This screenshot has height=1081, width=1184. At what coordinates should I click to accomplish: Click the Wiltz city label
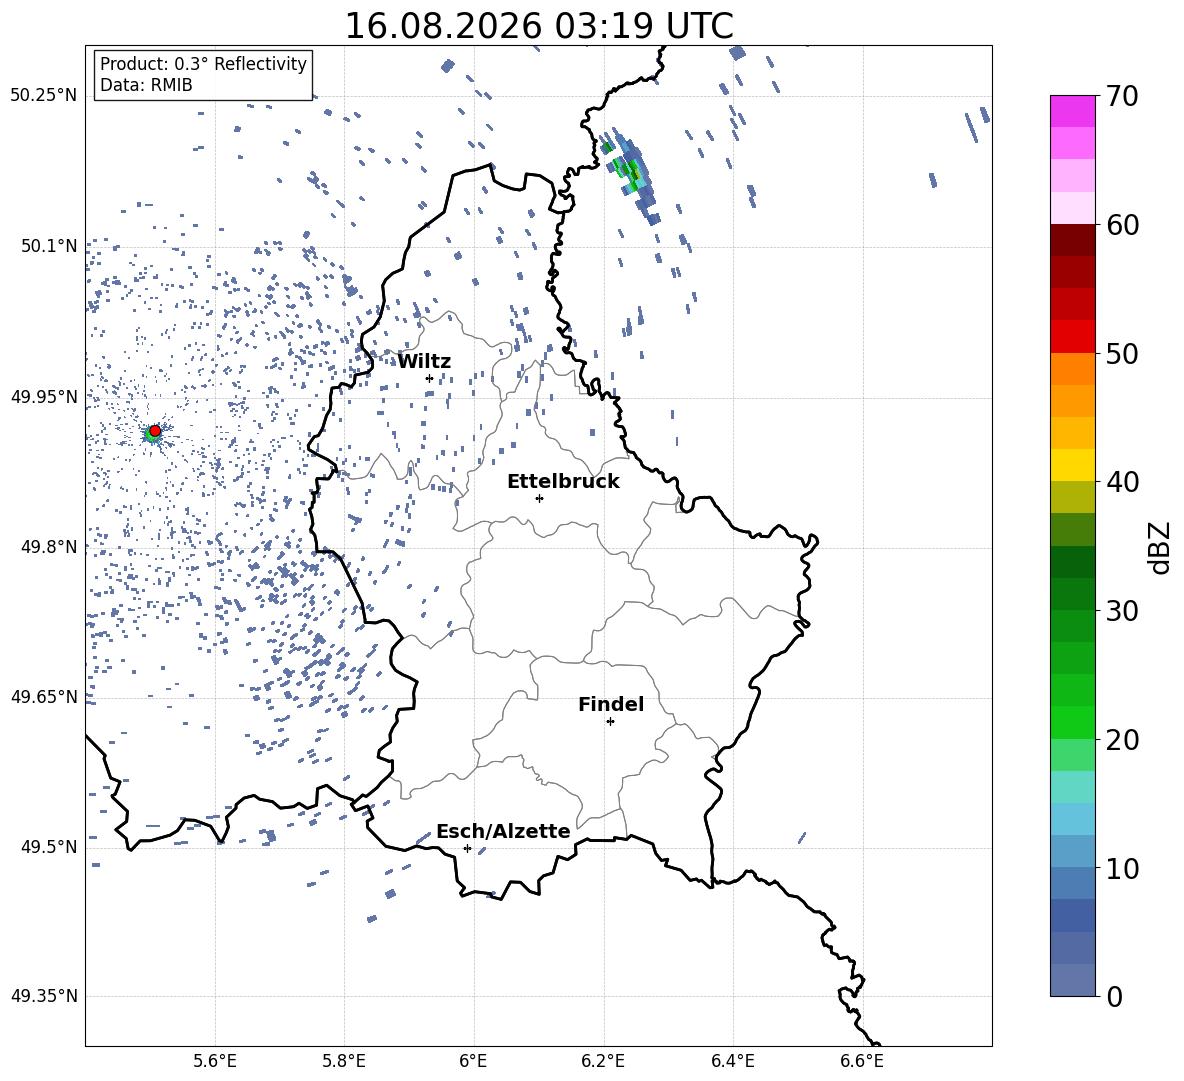point(424,362)
